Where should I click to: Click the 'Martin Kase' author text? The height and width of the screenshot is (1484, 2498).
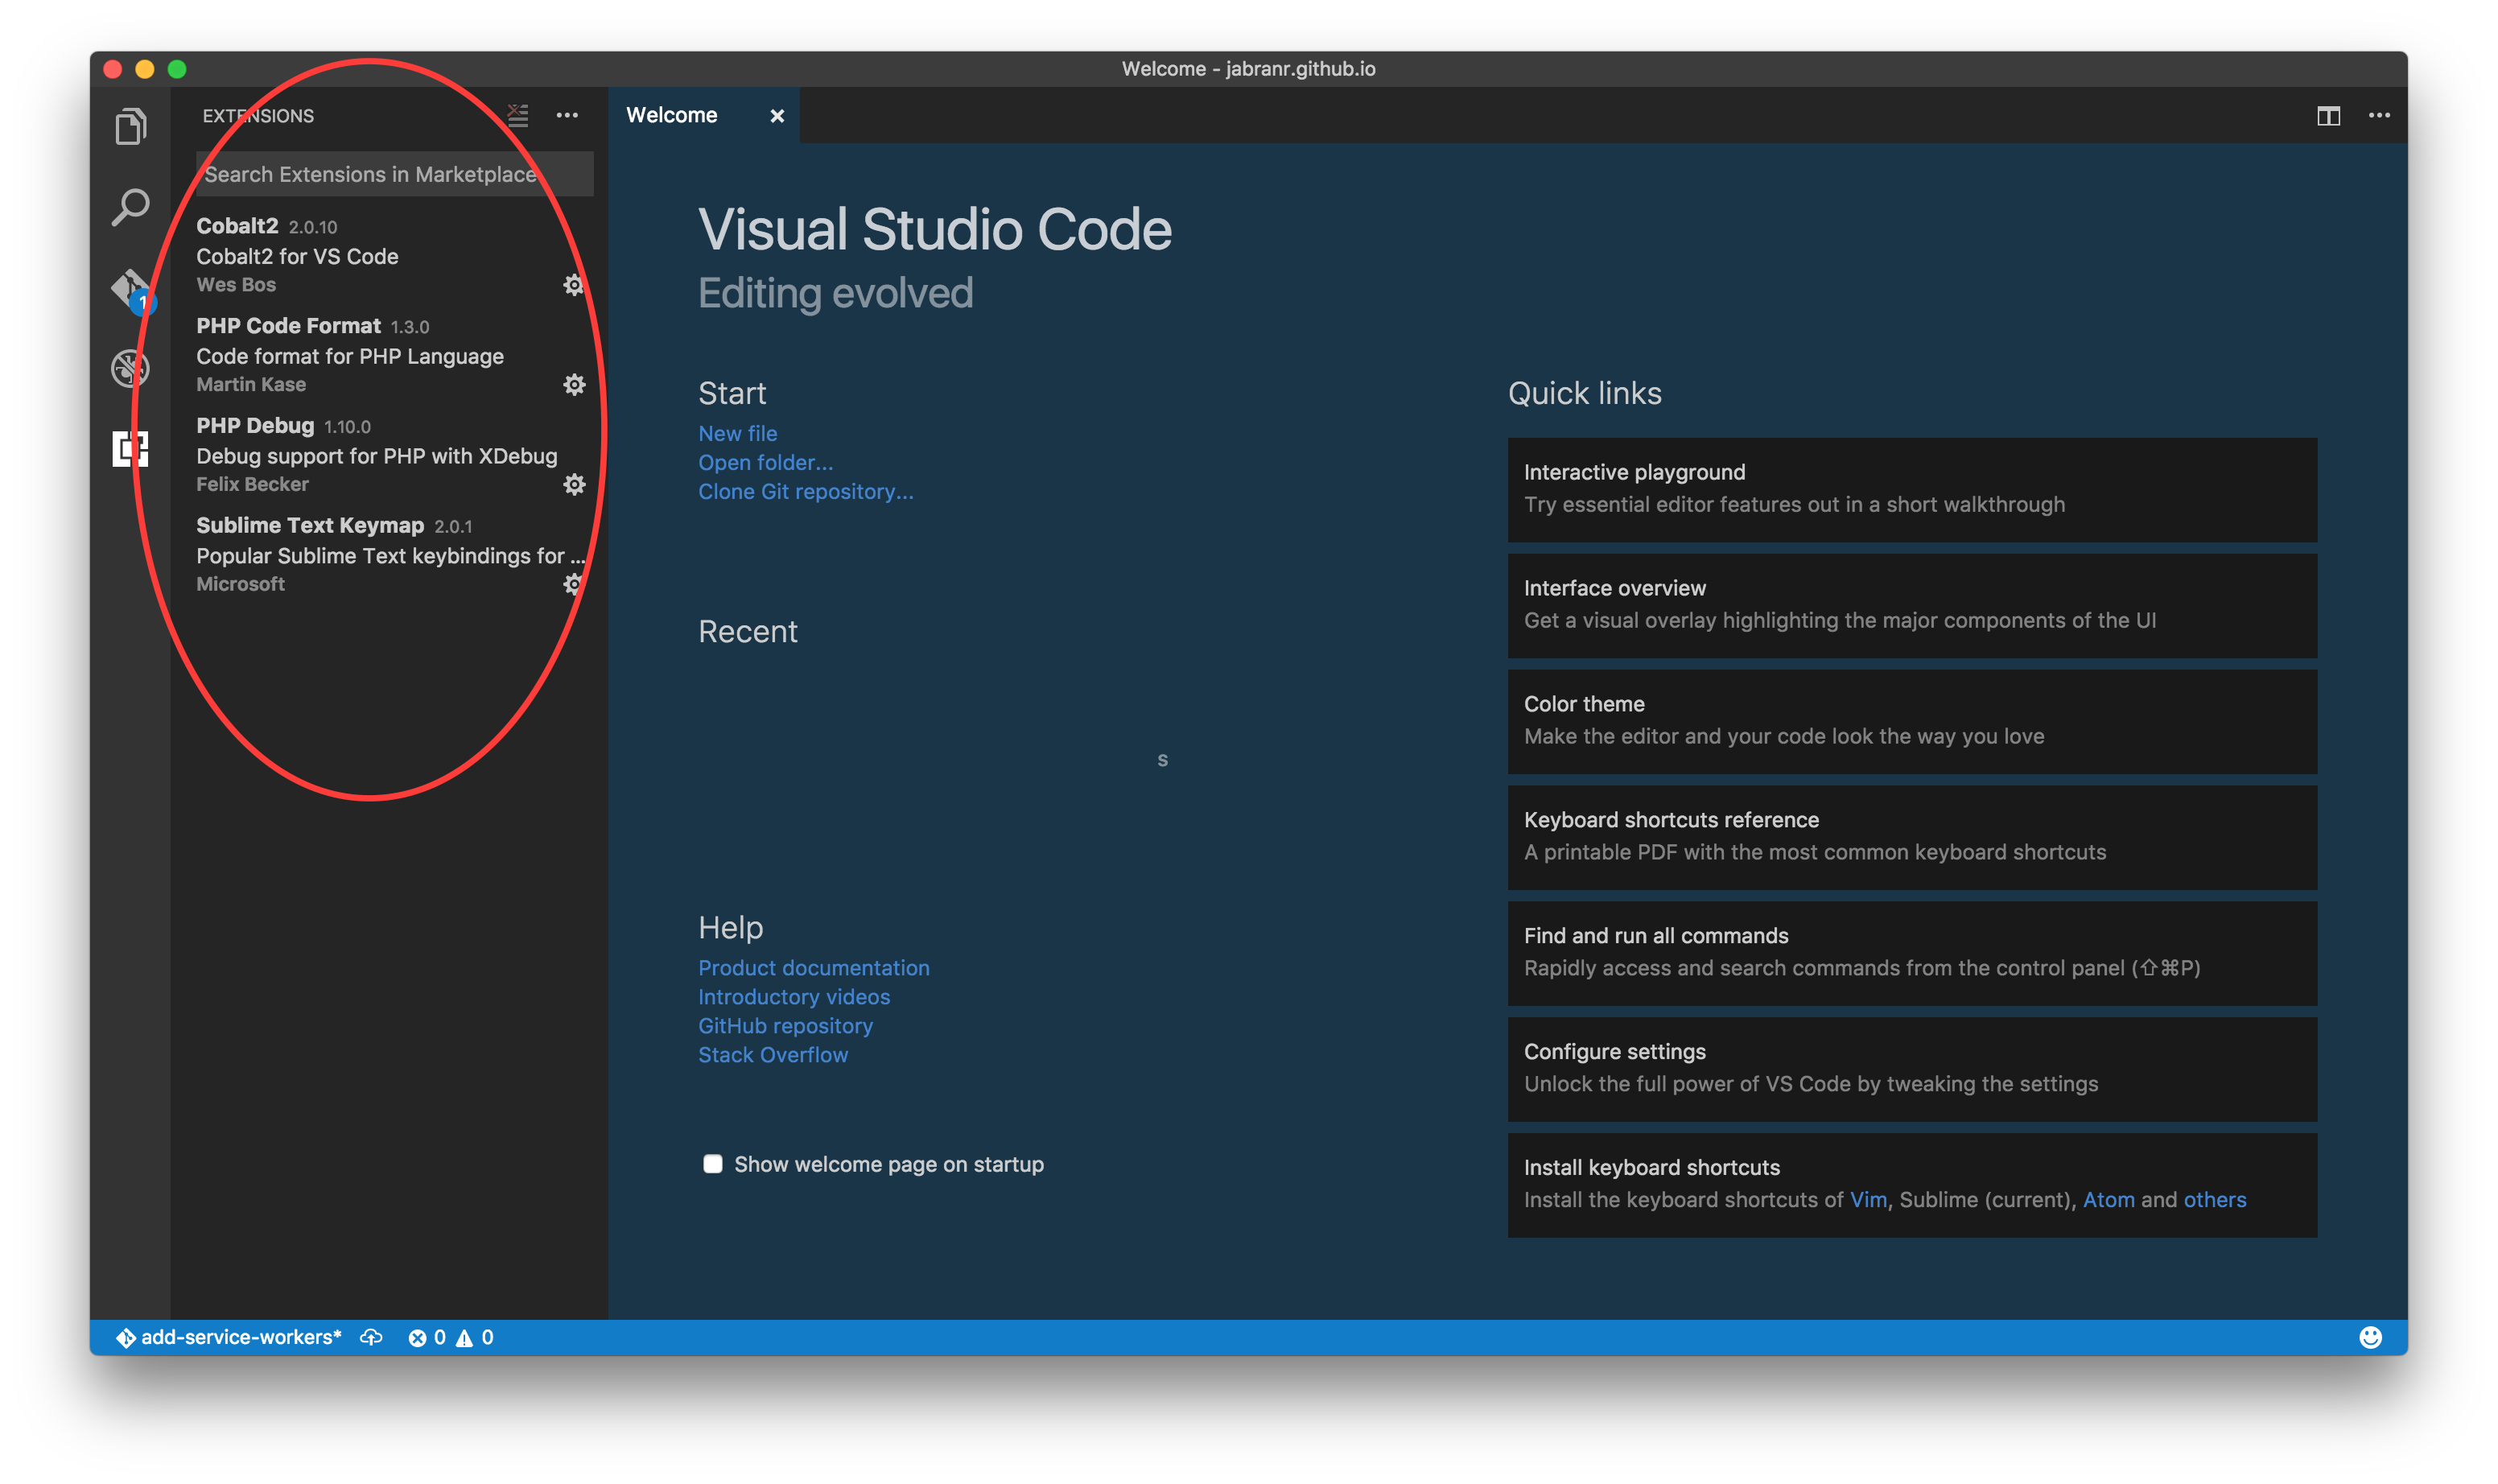[x=251, y=385]
